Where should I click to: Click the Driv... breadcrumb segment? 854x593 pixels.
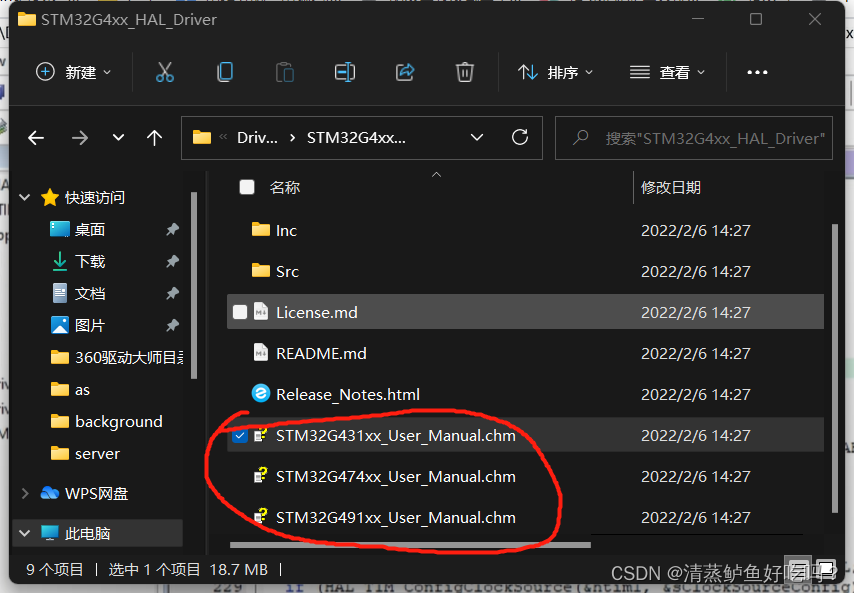[257, 137]
